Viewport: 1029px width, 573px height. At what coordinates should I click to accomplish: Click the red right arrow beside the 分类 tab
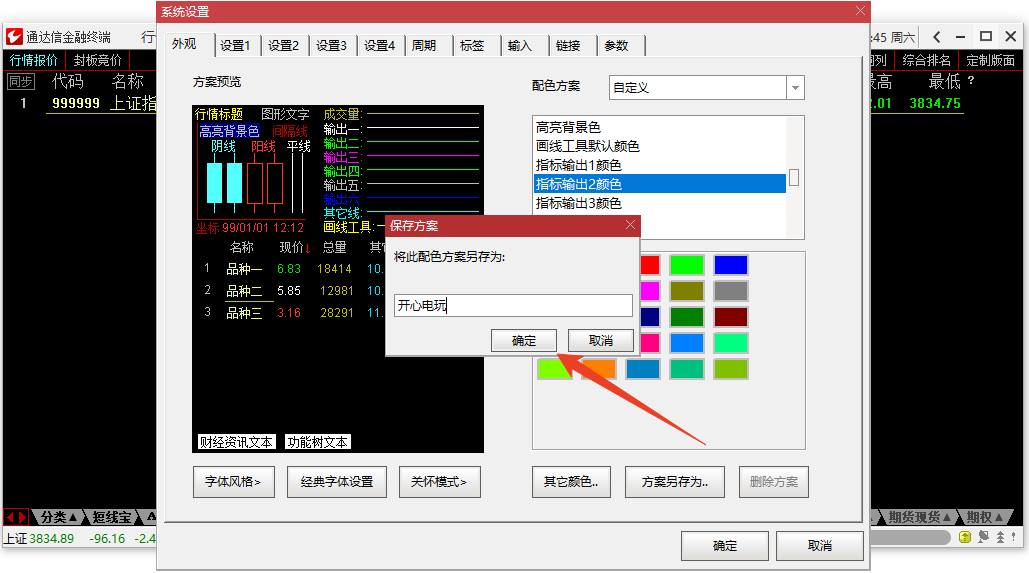(22, 517)
